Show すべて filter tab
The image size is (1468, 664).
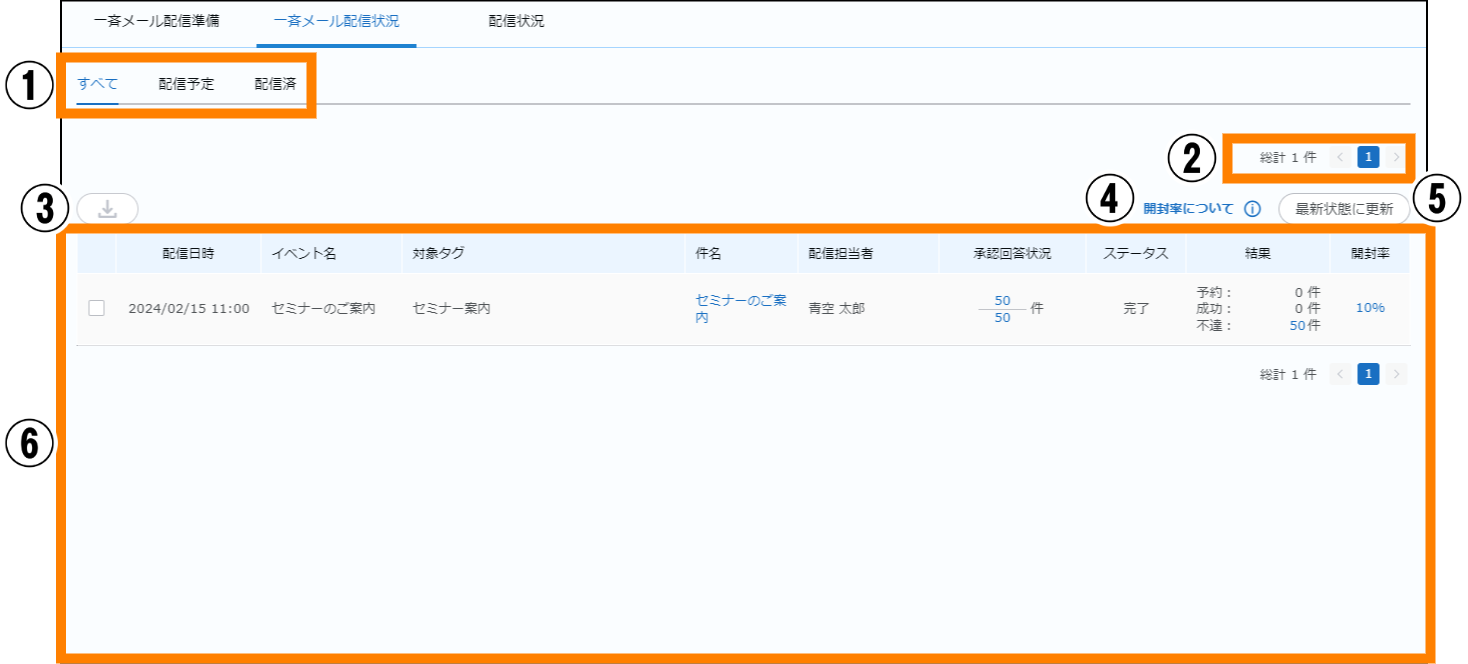point(98,84)
